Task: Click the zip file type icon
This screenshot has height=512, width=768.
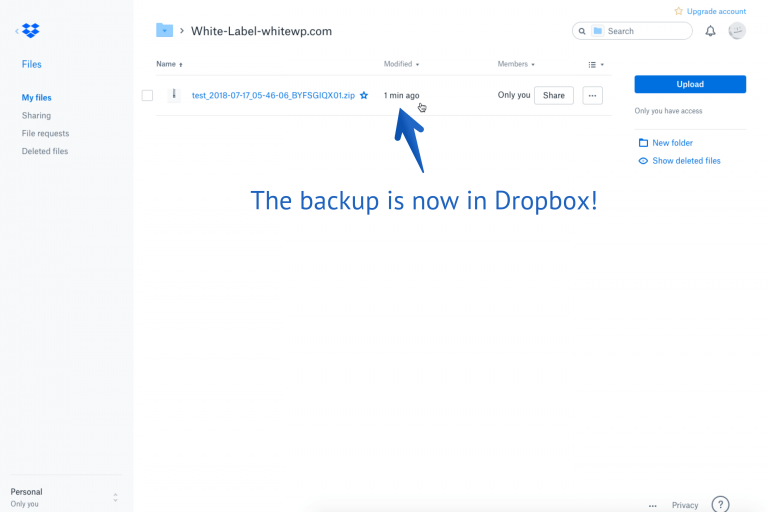Action: pos(174,95)
